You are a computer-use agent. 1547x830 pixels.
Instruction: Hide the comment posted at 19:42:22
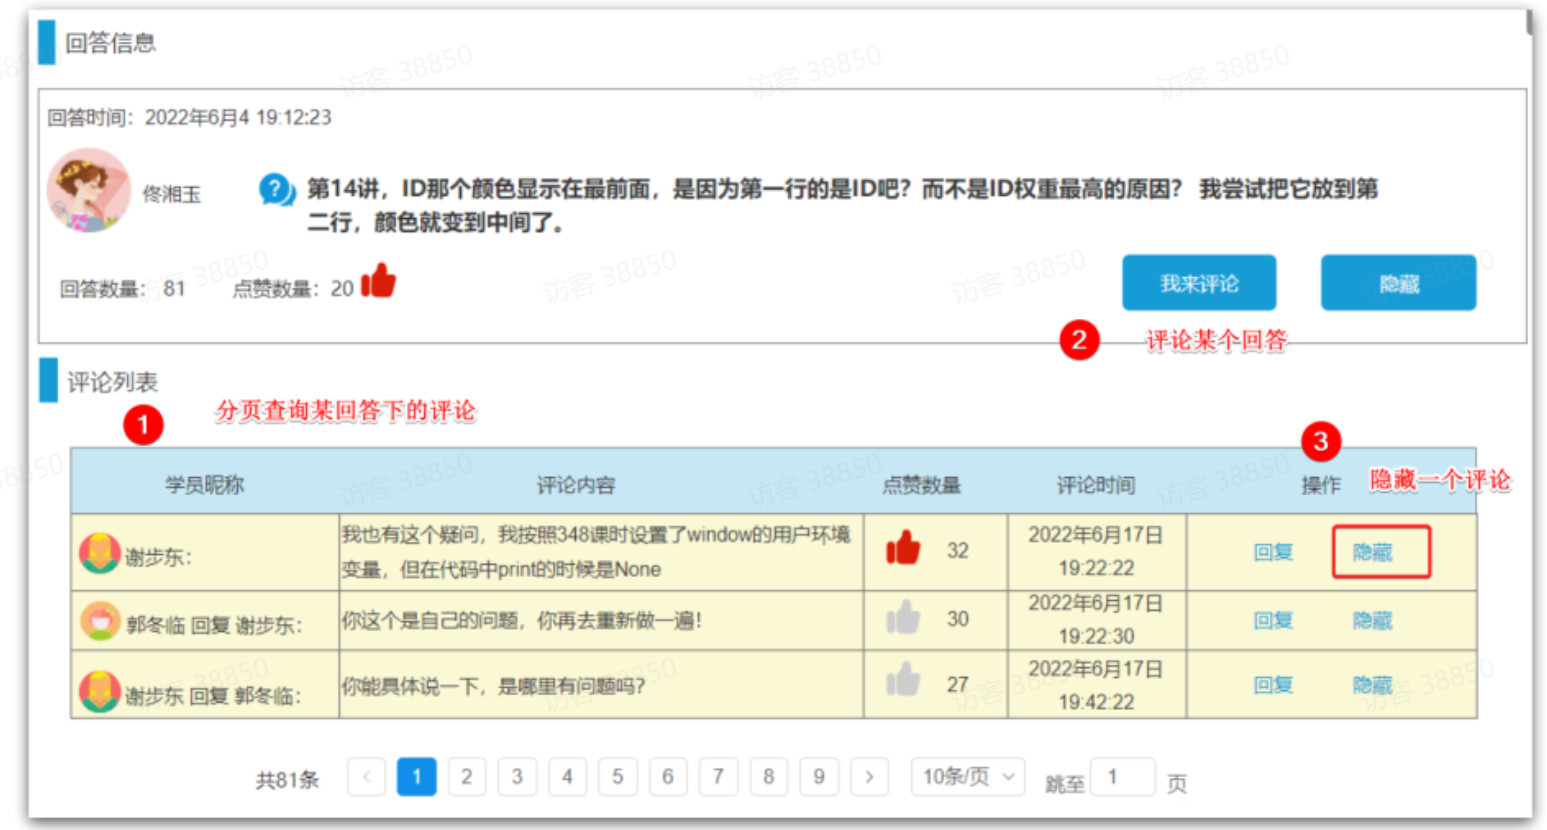1372,685
